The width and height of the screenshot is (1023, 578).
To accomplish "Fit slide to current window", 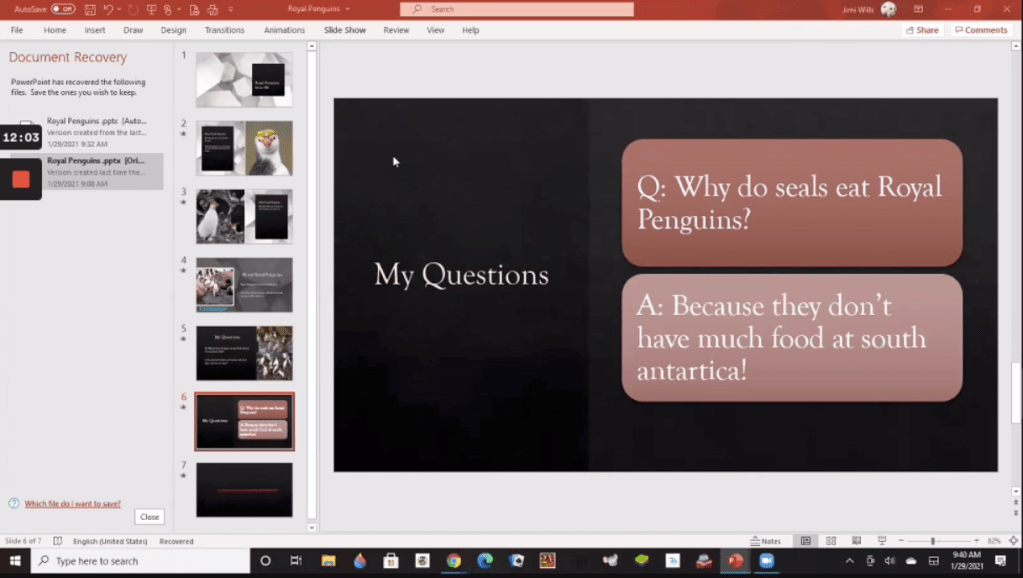I will point(1013,541).
